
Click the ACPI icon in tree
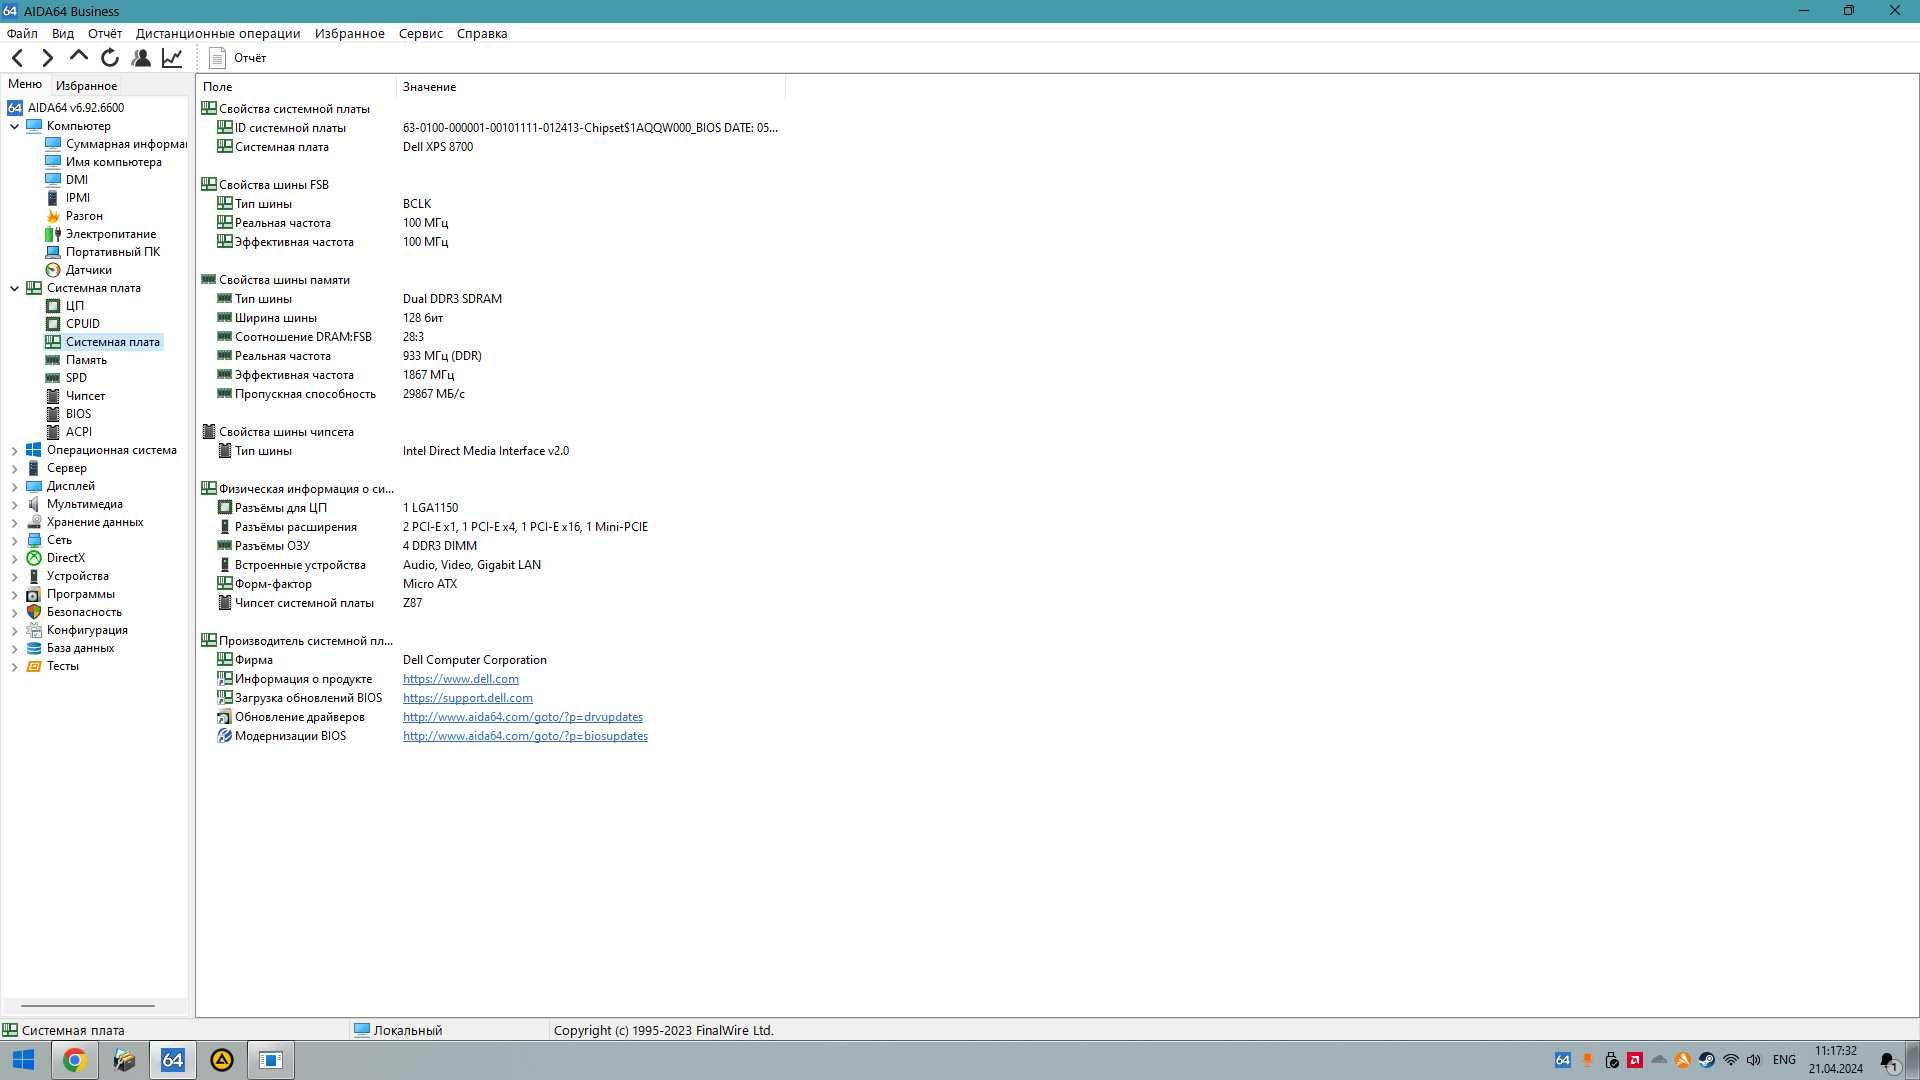point(53,432)
